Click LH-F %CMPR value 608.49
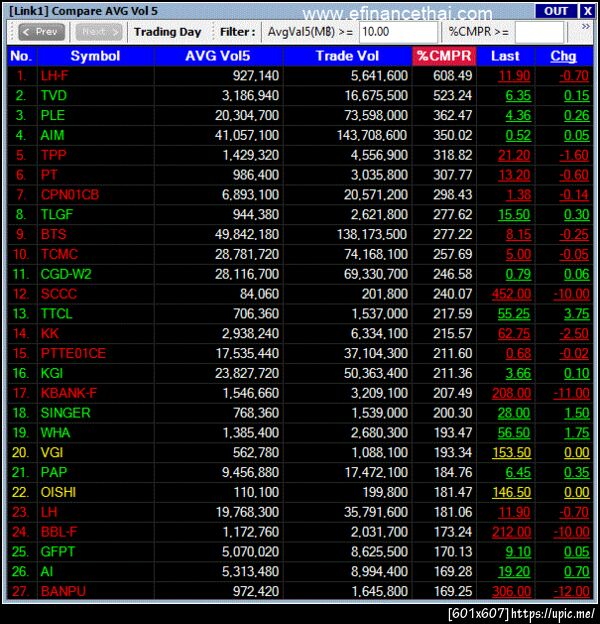This screenshot has height=624, width=600. coord(452,76)
